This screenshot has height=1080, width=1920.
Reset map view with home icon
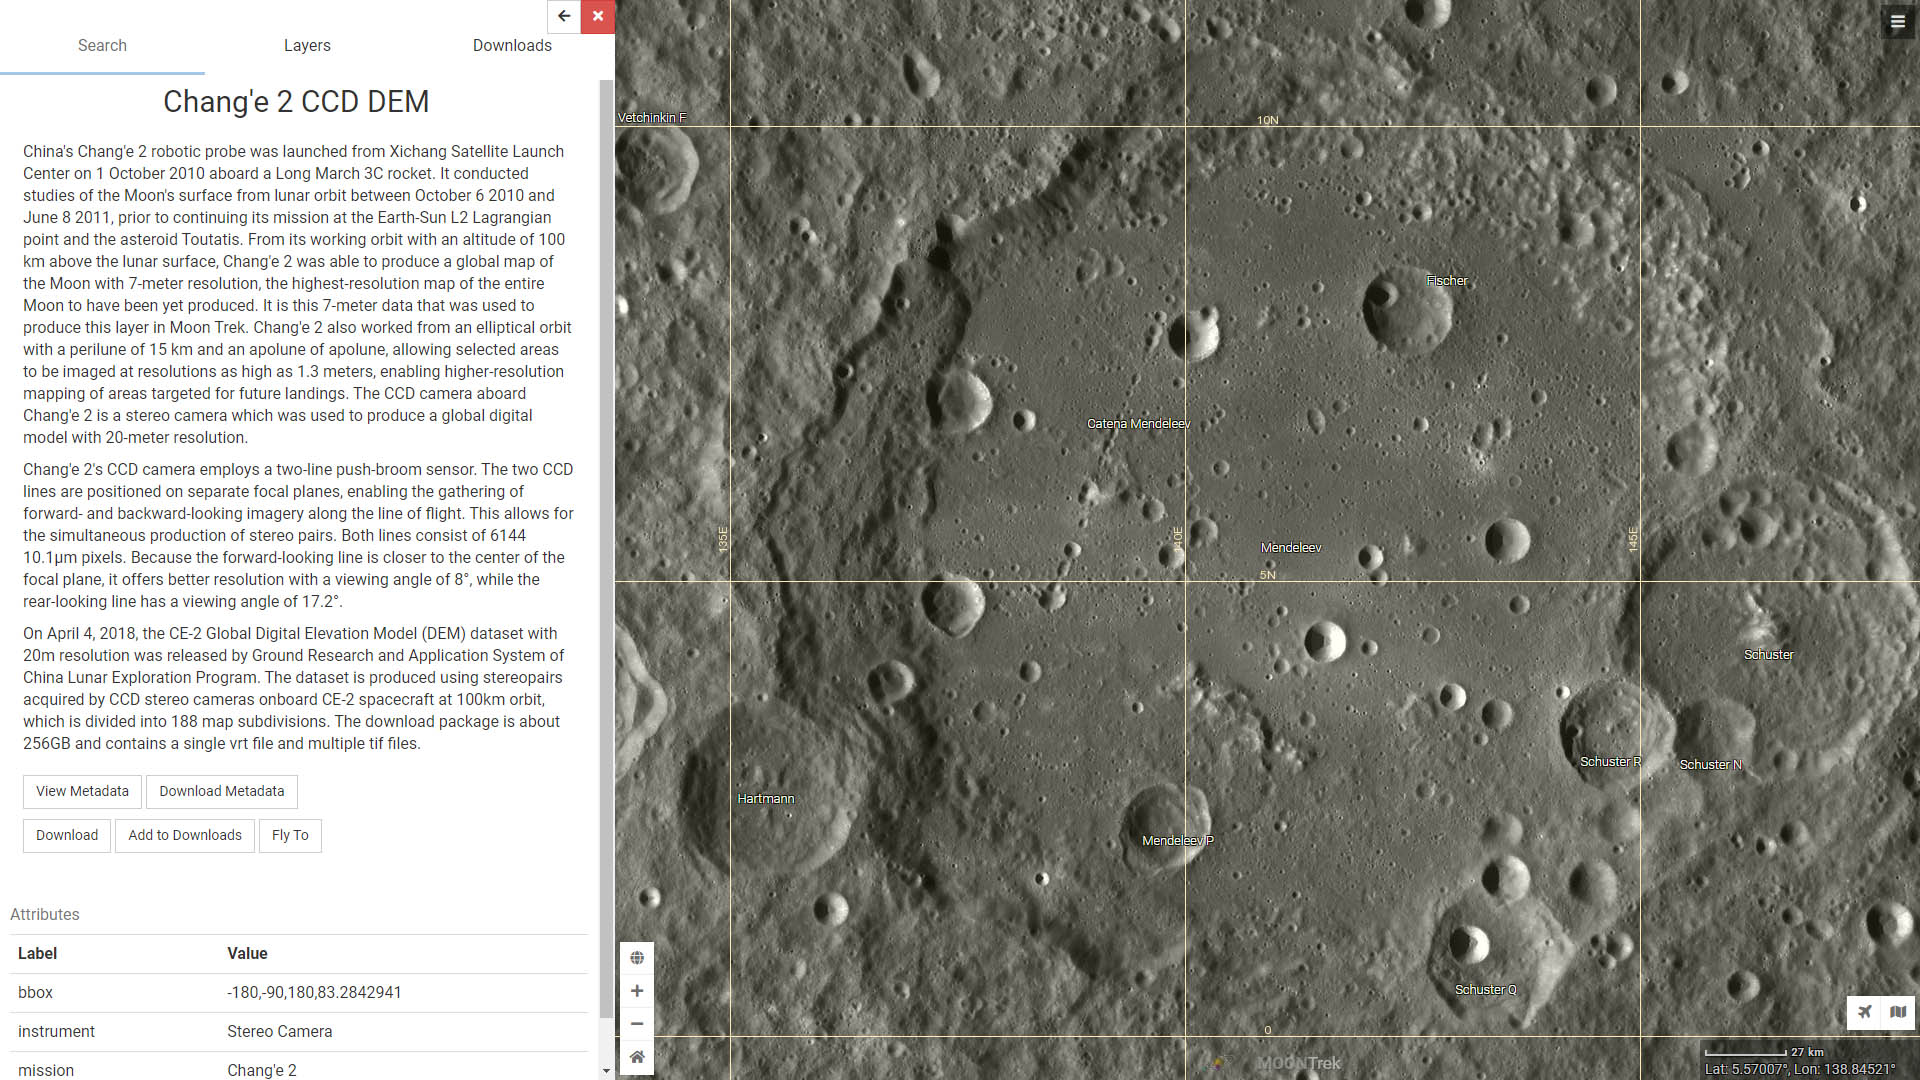[x=637, y=1057]
